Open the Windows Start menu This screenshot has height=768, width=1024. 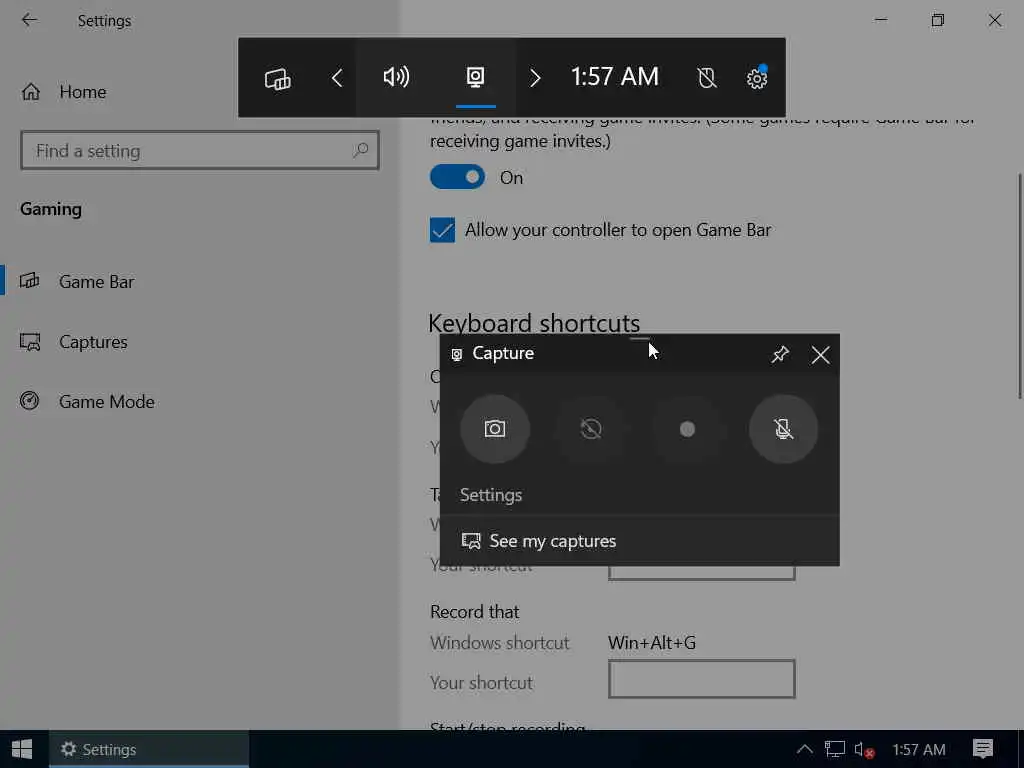22,749
